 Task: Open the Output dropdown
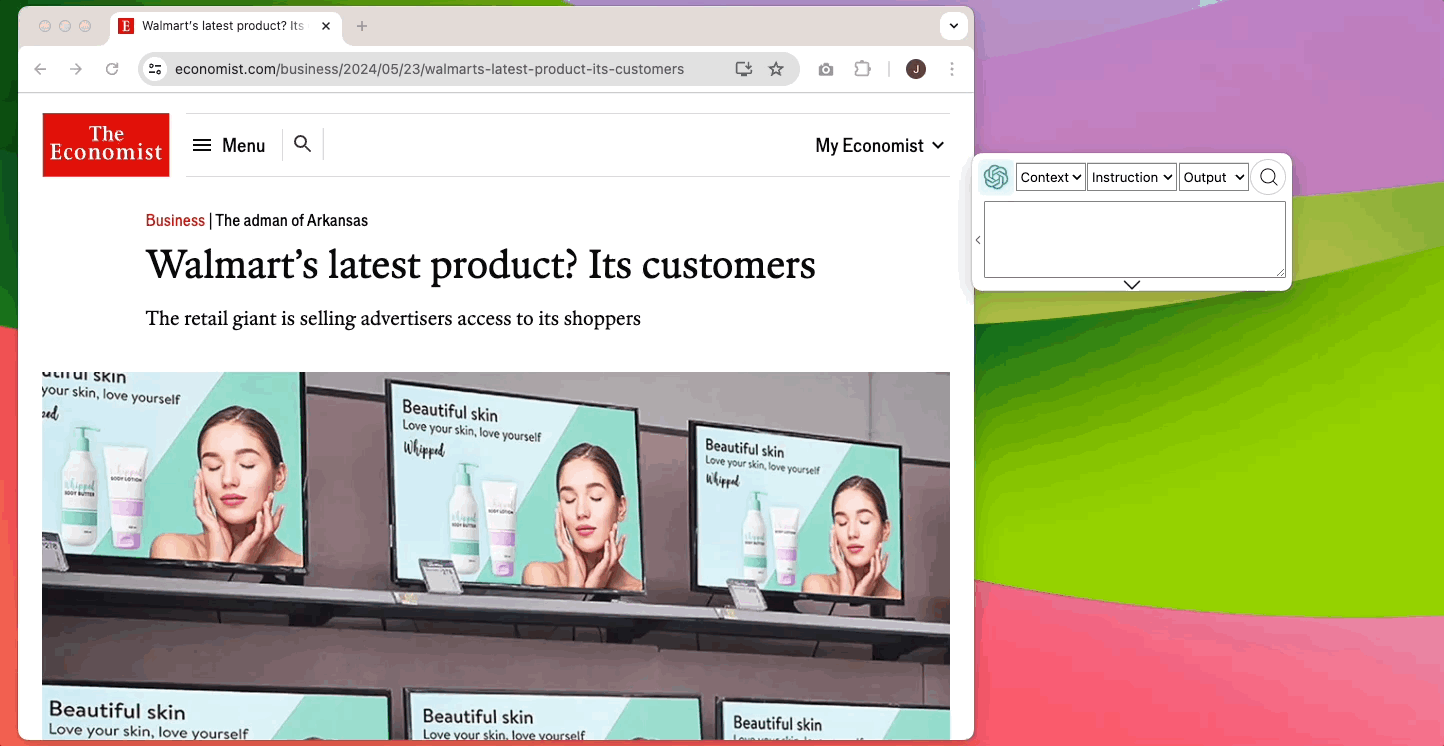[1214, 177]
